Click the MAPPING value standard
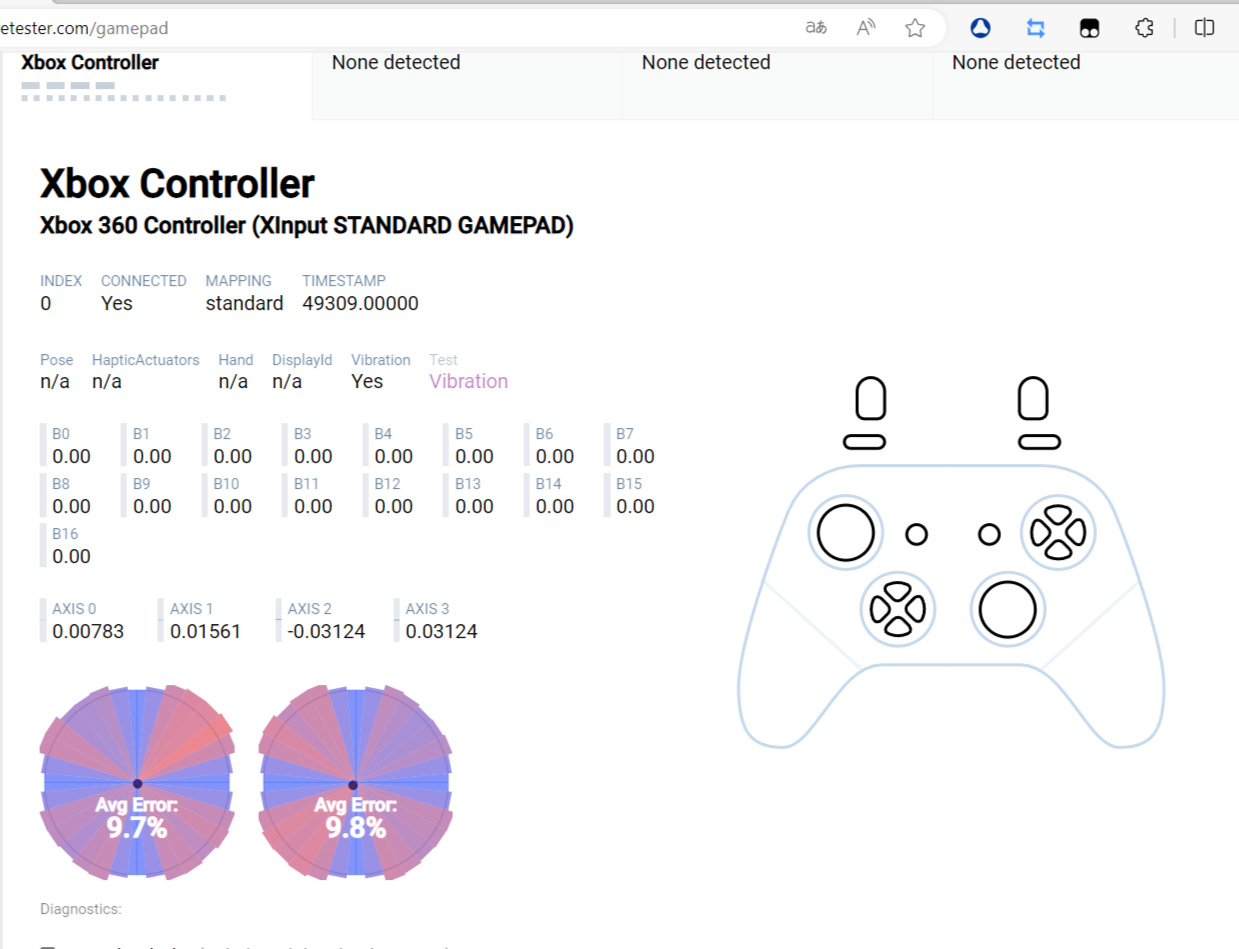1239x949 pixels. point(244,303)
